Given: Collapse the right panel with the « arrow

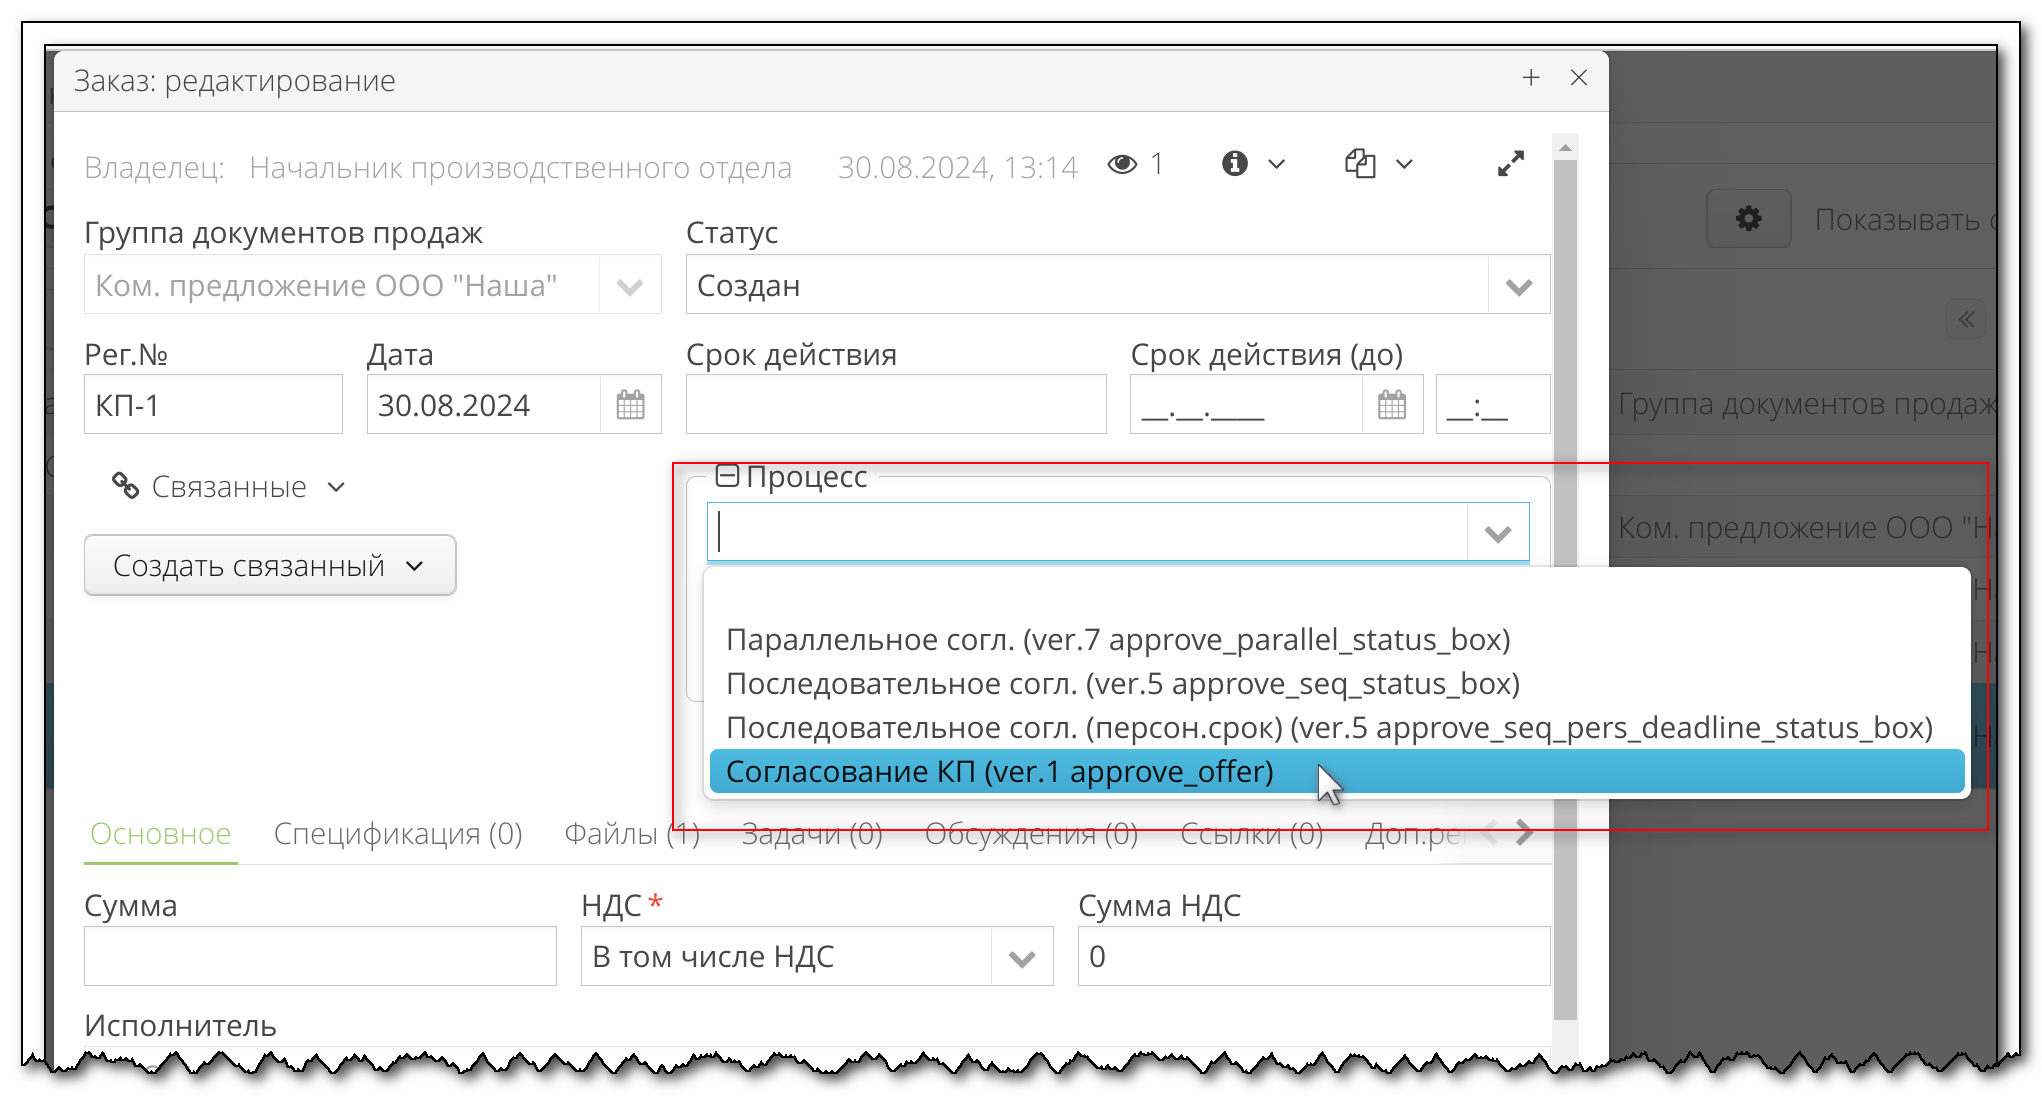Looking at the screenshot, I should point(1966,319).
